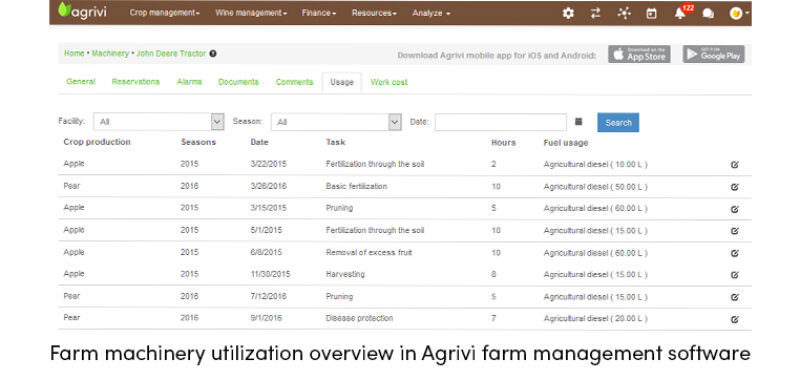Open the calendar icon in top navbar
800x380 pixels.
point(651,14)
